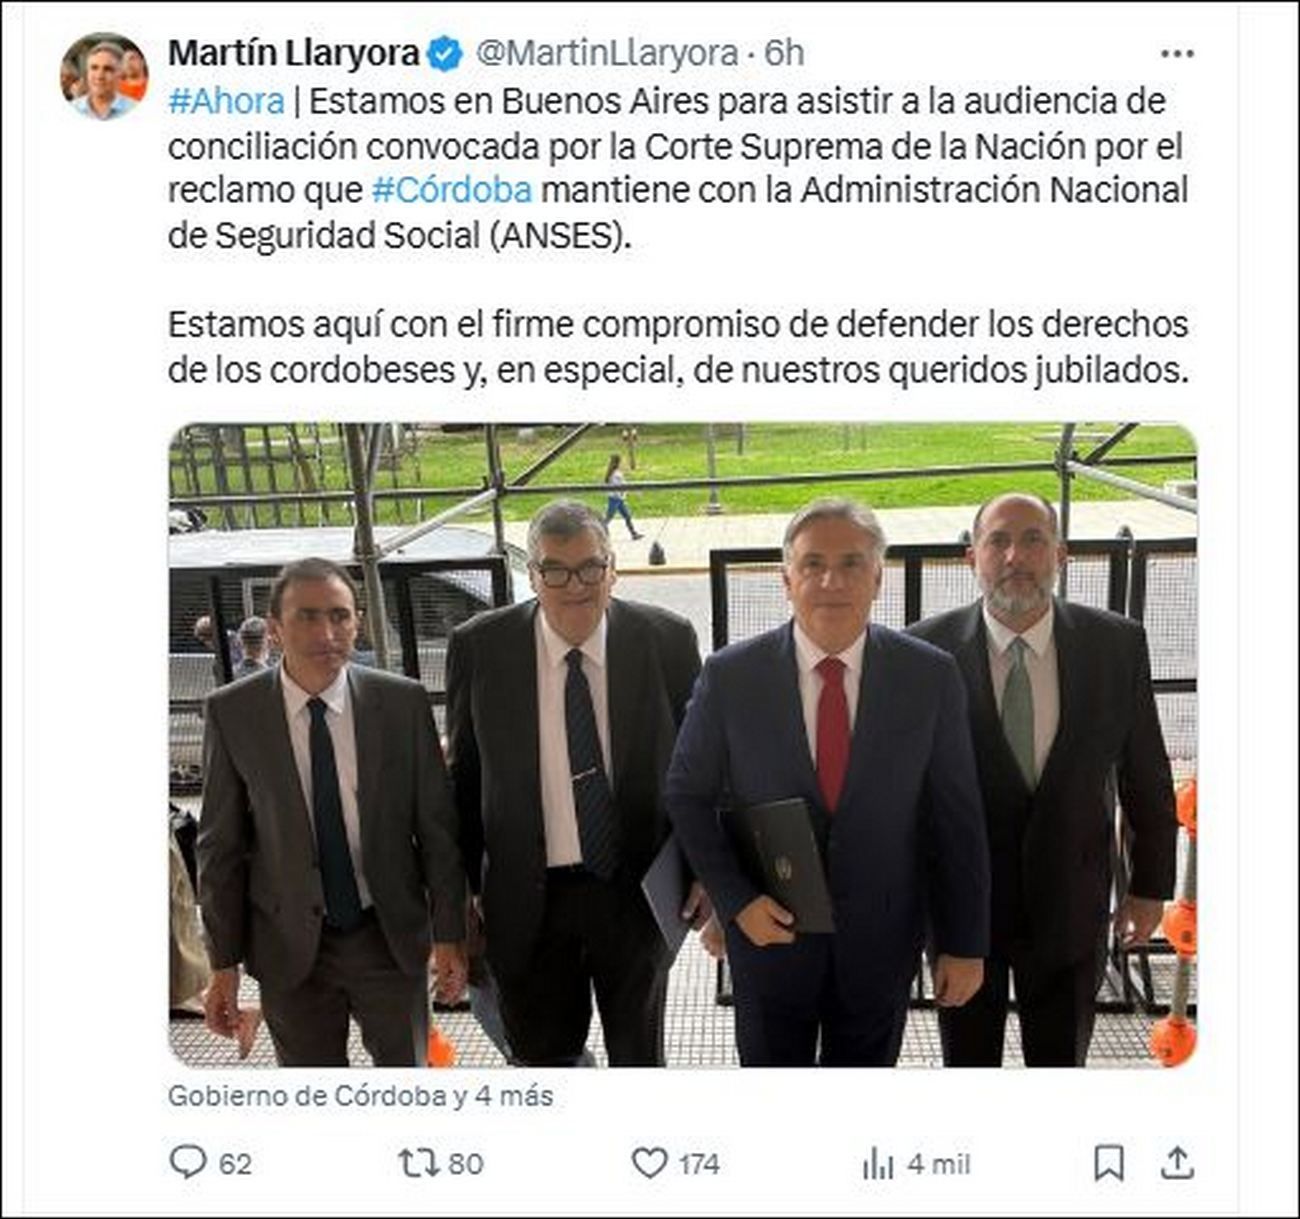The image size is (1300, 1219).
Task: Click the Gobierno de Córdoba y 4 más tag
Action: (x=360, y=1095)
